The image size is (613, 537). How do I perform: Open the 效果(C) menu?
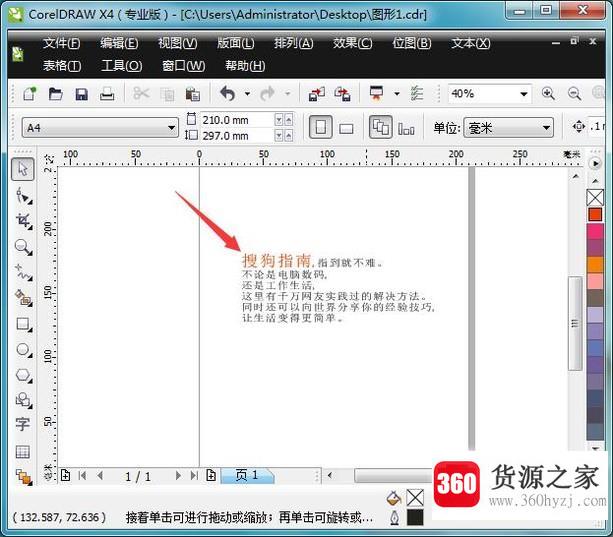tap(353, 43)
